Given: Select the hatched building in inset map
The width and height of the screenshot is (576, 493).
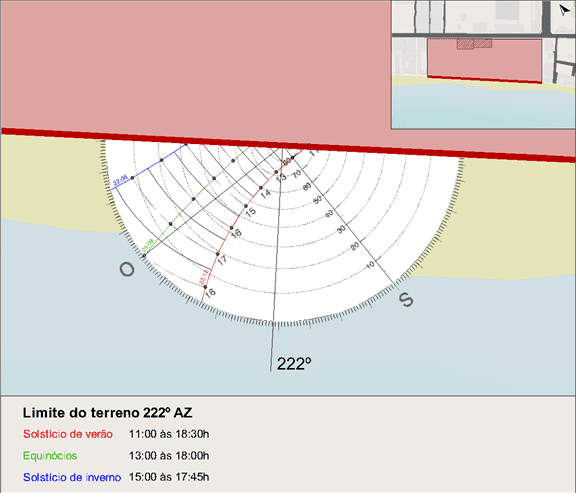Looking at the screenshot, I should pyautogui.click(x=474, y=44).
